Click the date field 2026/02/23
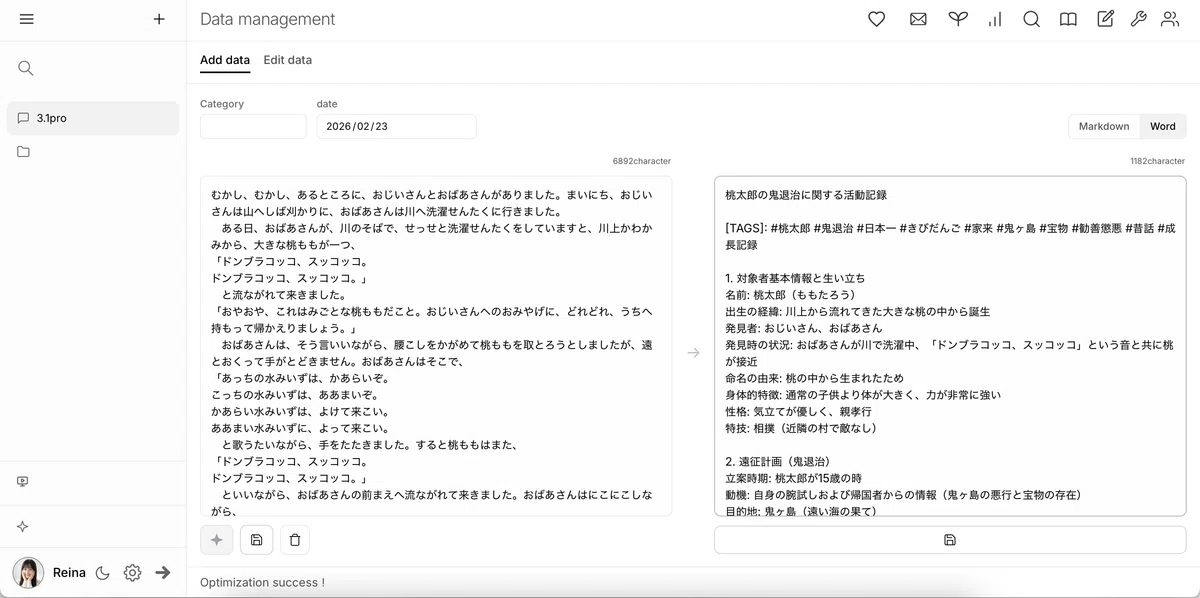This screenshot has height=598, width=1200. 396,126
